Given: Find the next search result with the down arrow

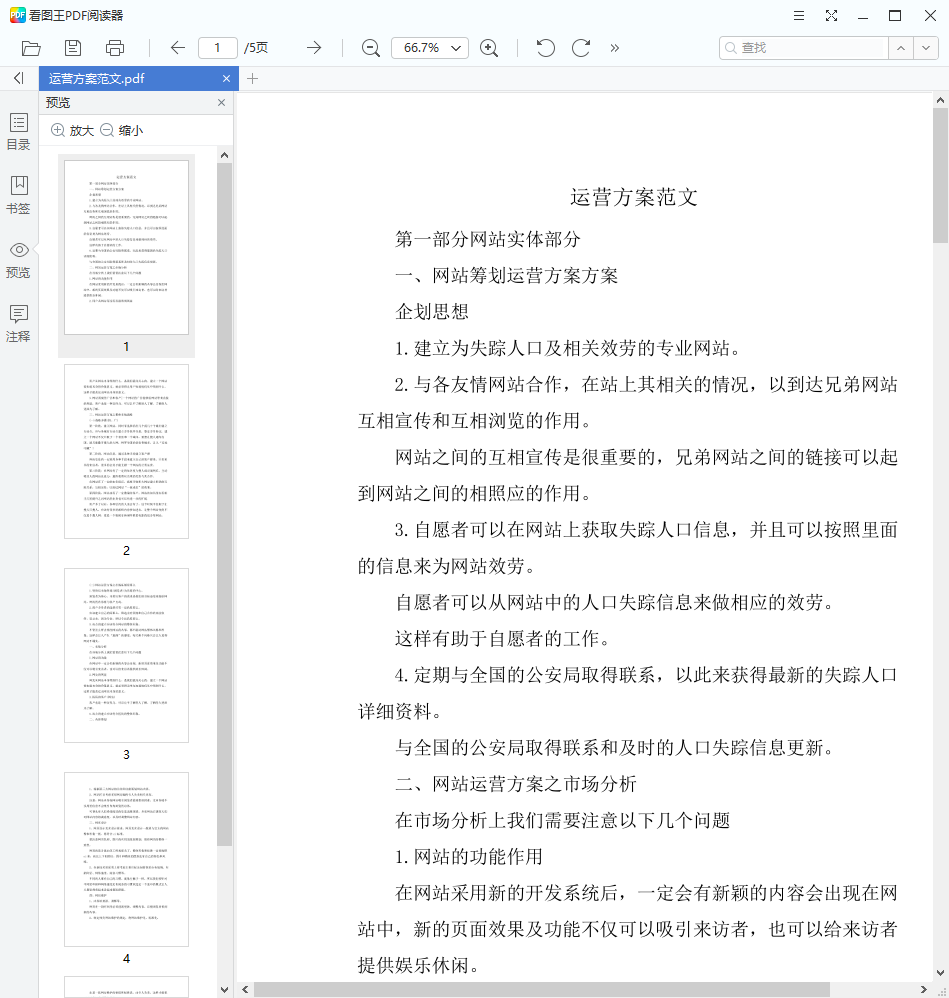Looking at the screenshot, I should [x=926, y=48].
